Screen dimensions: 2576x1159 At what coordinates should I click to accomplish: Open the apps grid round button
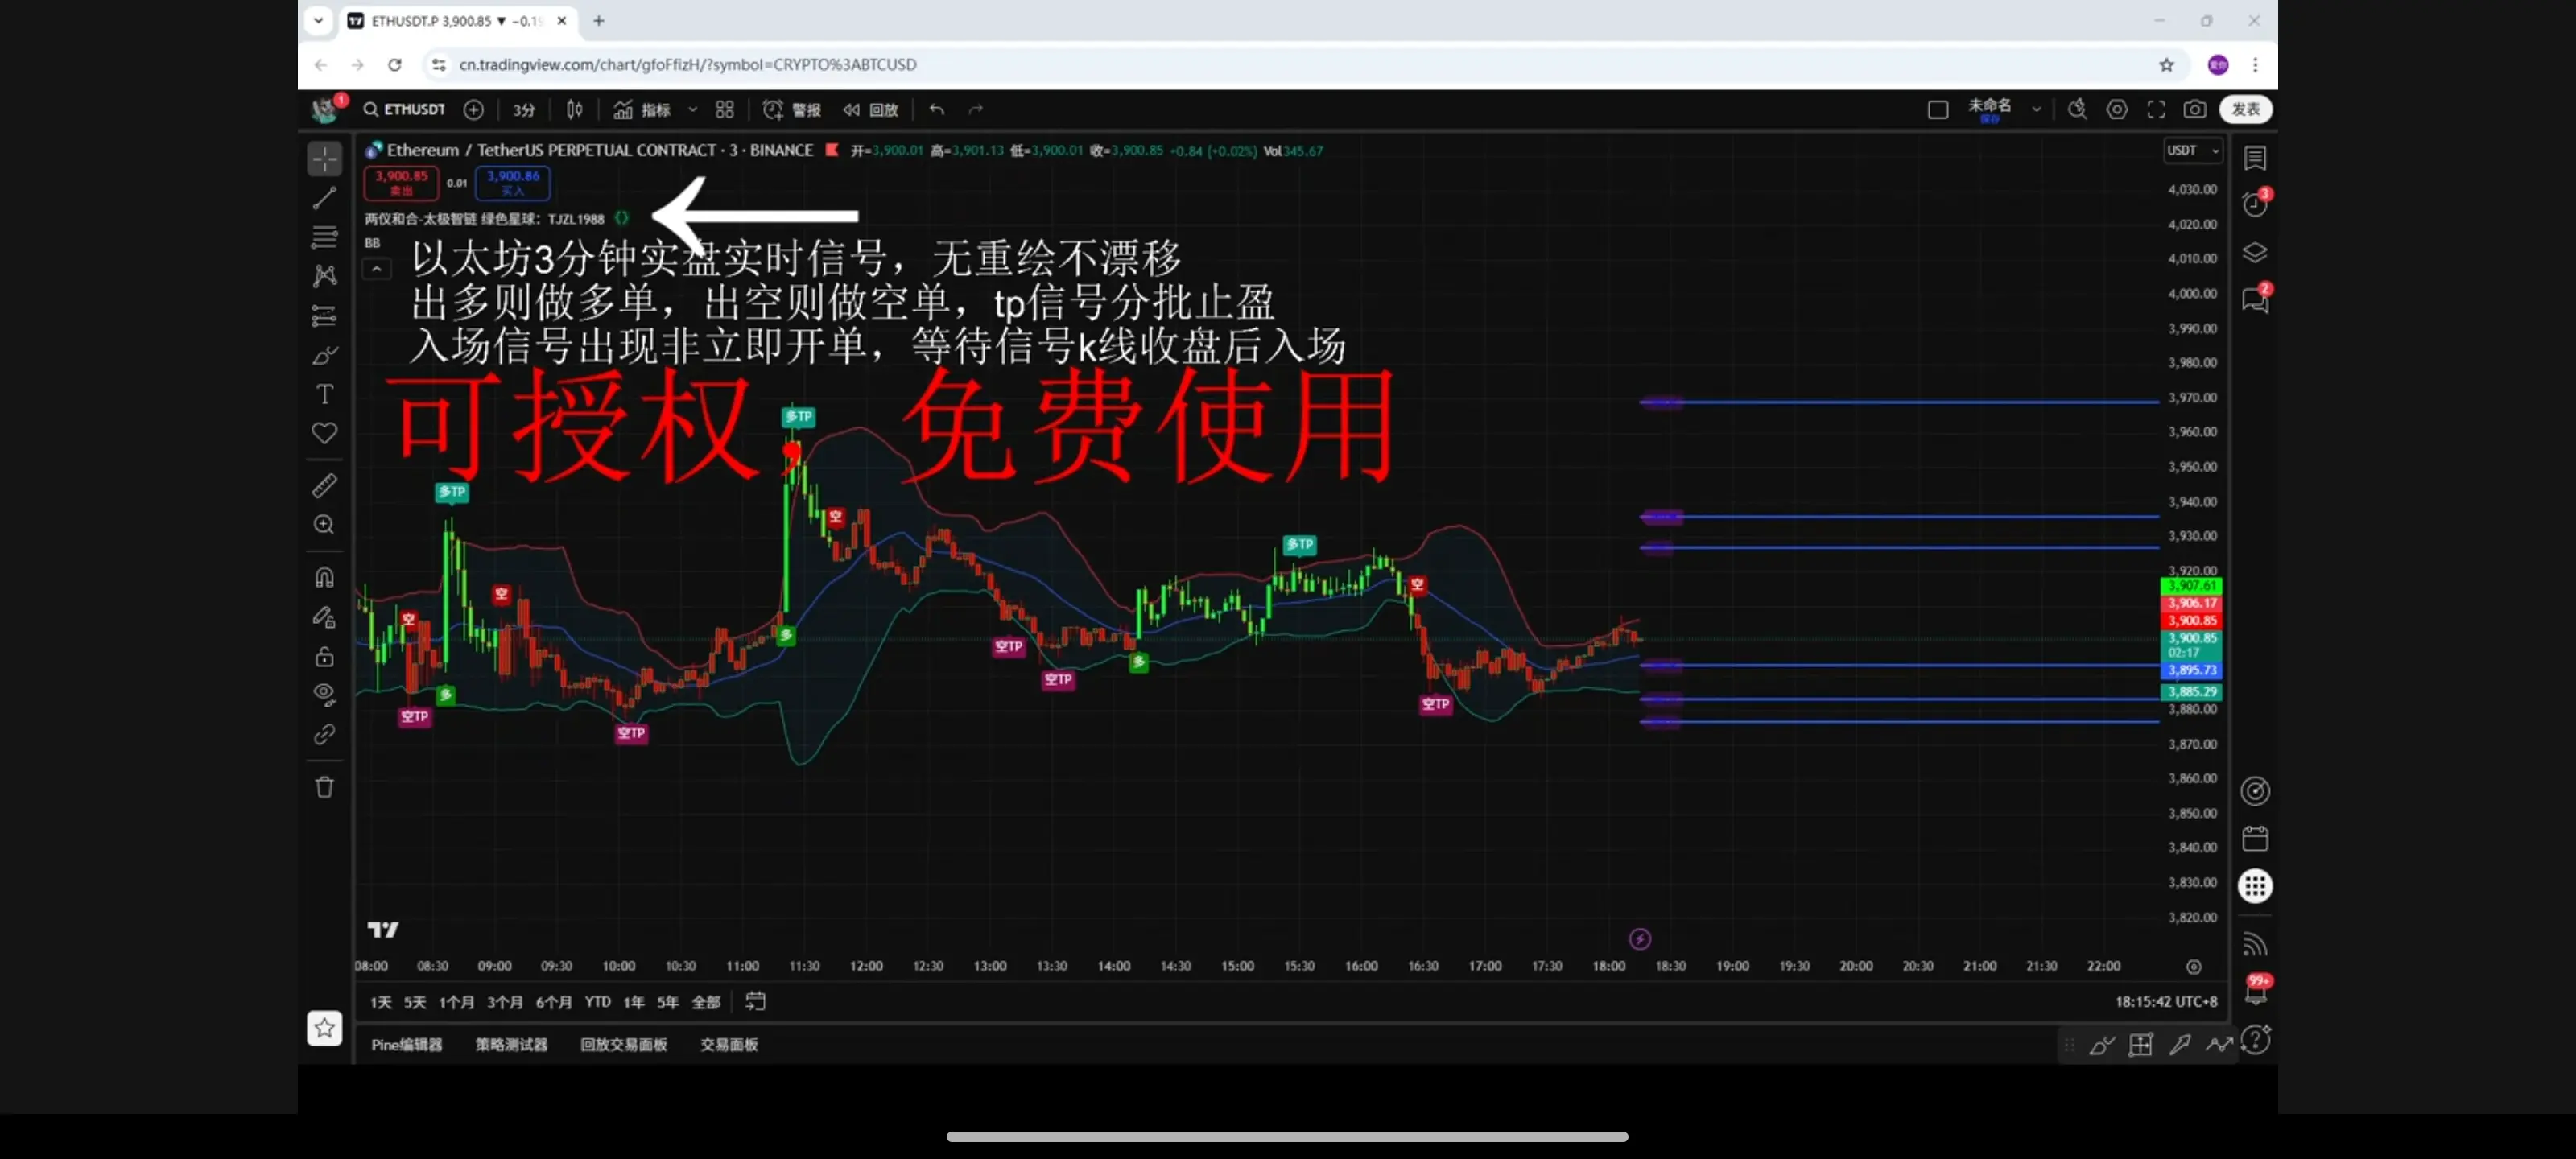click(x=2255, y=886)
